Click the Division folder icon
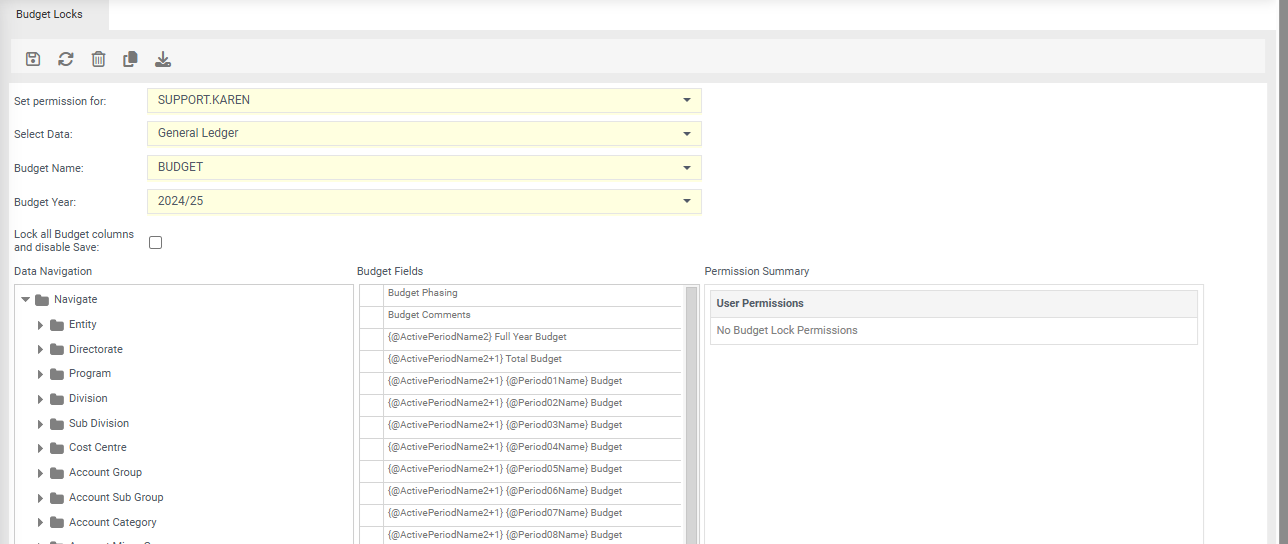This screenshot has height=544, width=1288. pos(57,398)
